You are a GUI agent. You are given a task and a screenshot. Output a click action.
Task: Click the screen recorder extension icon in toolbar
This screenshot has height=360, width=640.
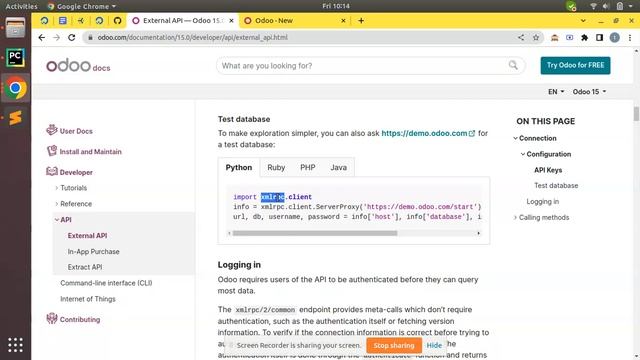point(569,38)
